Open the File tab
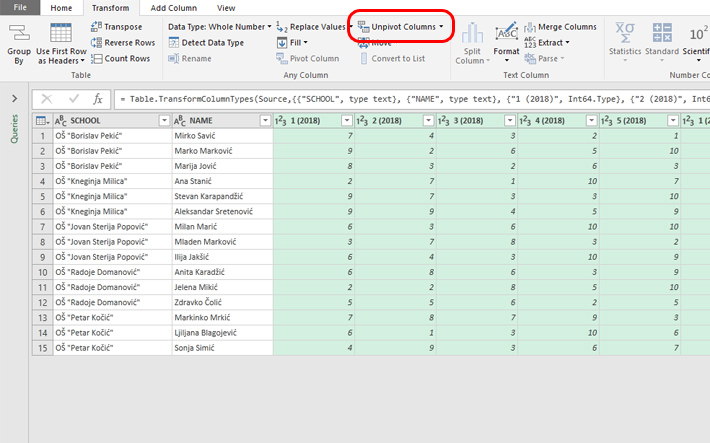 [20, 7]
